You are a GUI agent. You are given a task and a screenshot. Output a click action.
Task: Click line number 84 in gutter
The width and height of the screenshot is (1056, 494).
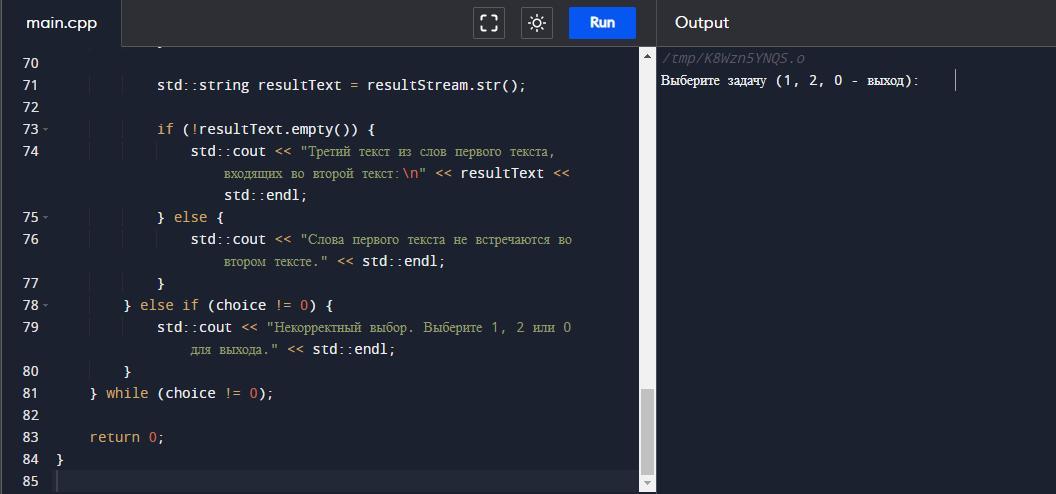30,460
